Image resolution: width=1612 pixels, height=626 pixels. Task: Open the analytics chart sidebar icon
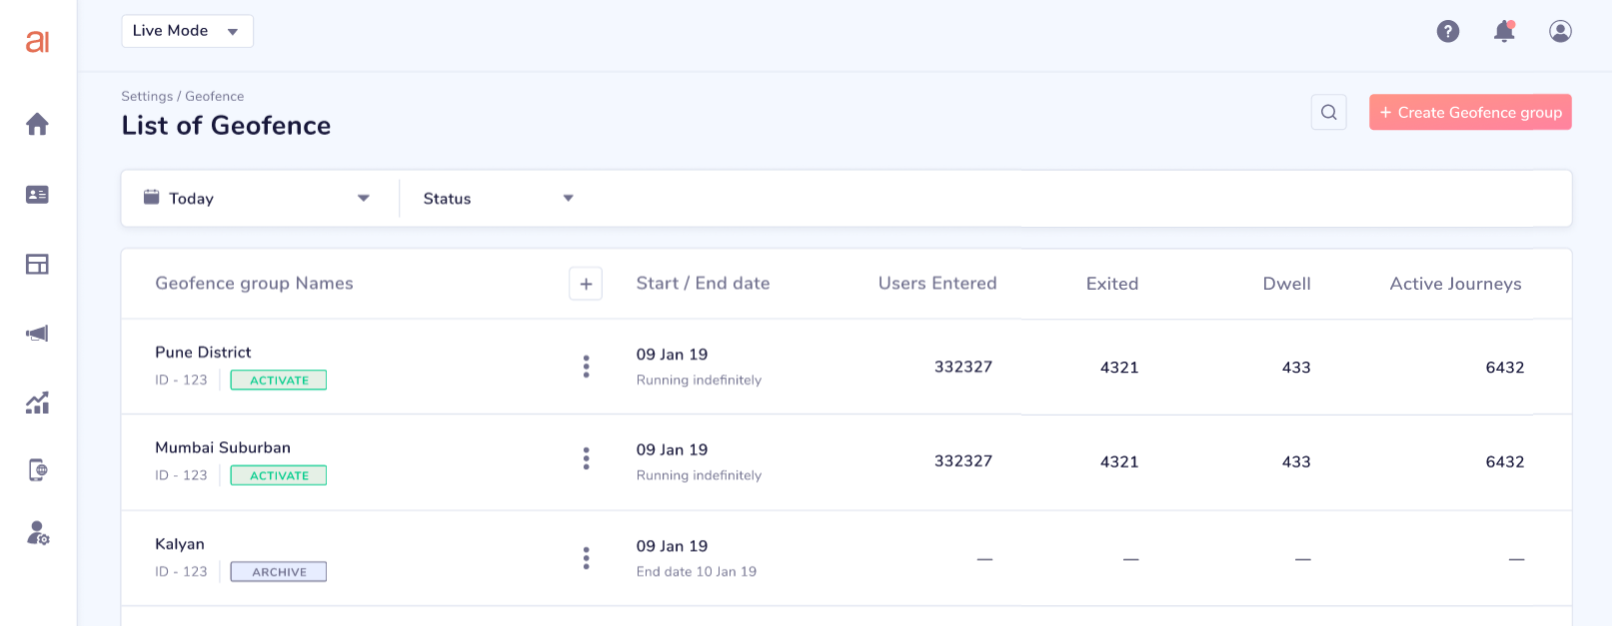37,403
